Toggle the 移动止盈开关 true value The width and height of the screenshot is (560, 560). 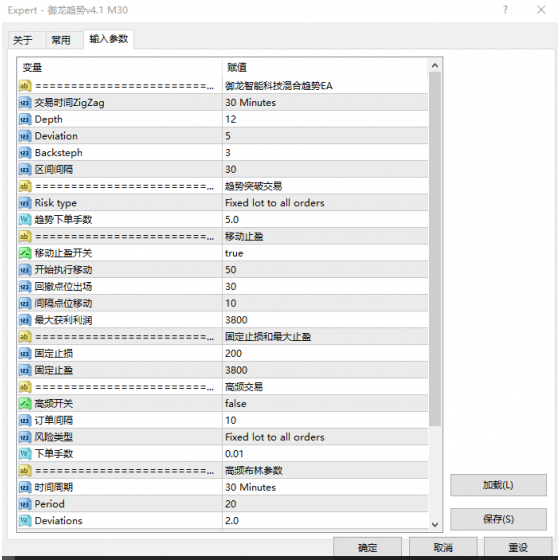click(x=325, y=253)
